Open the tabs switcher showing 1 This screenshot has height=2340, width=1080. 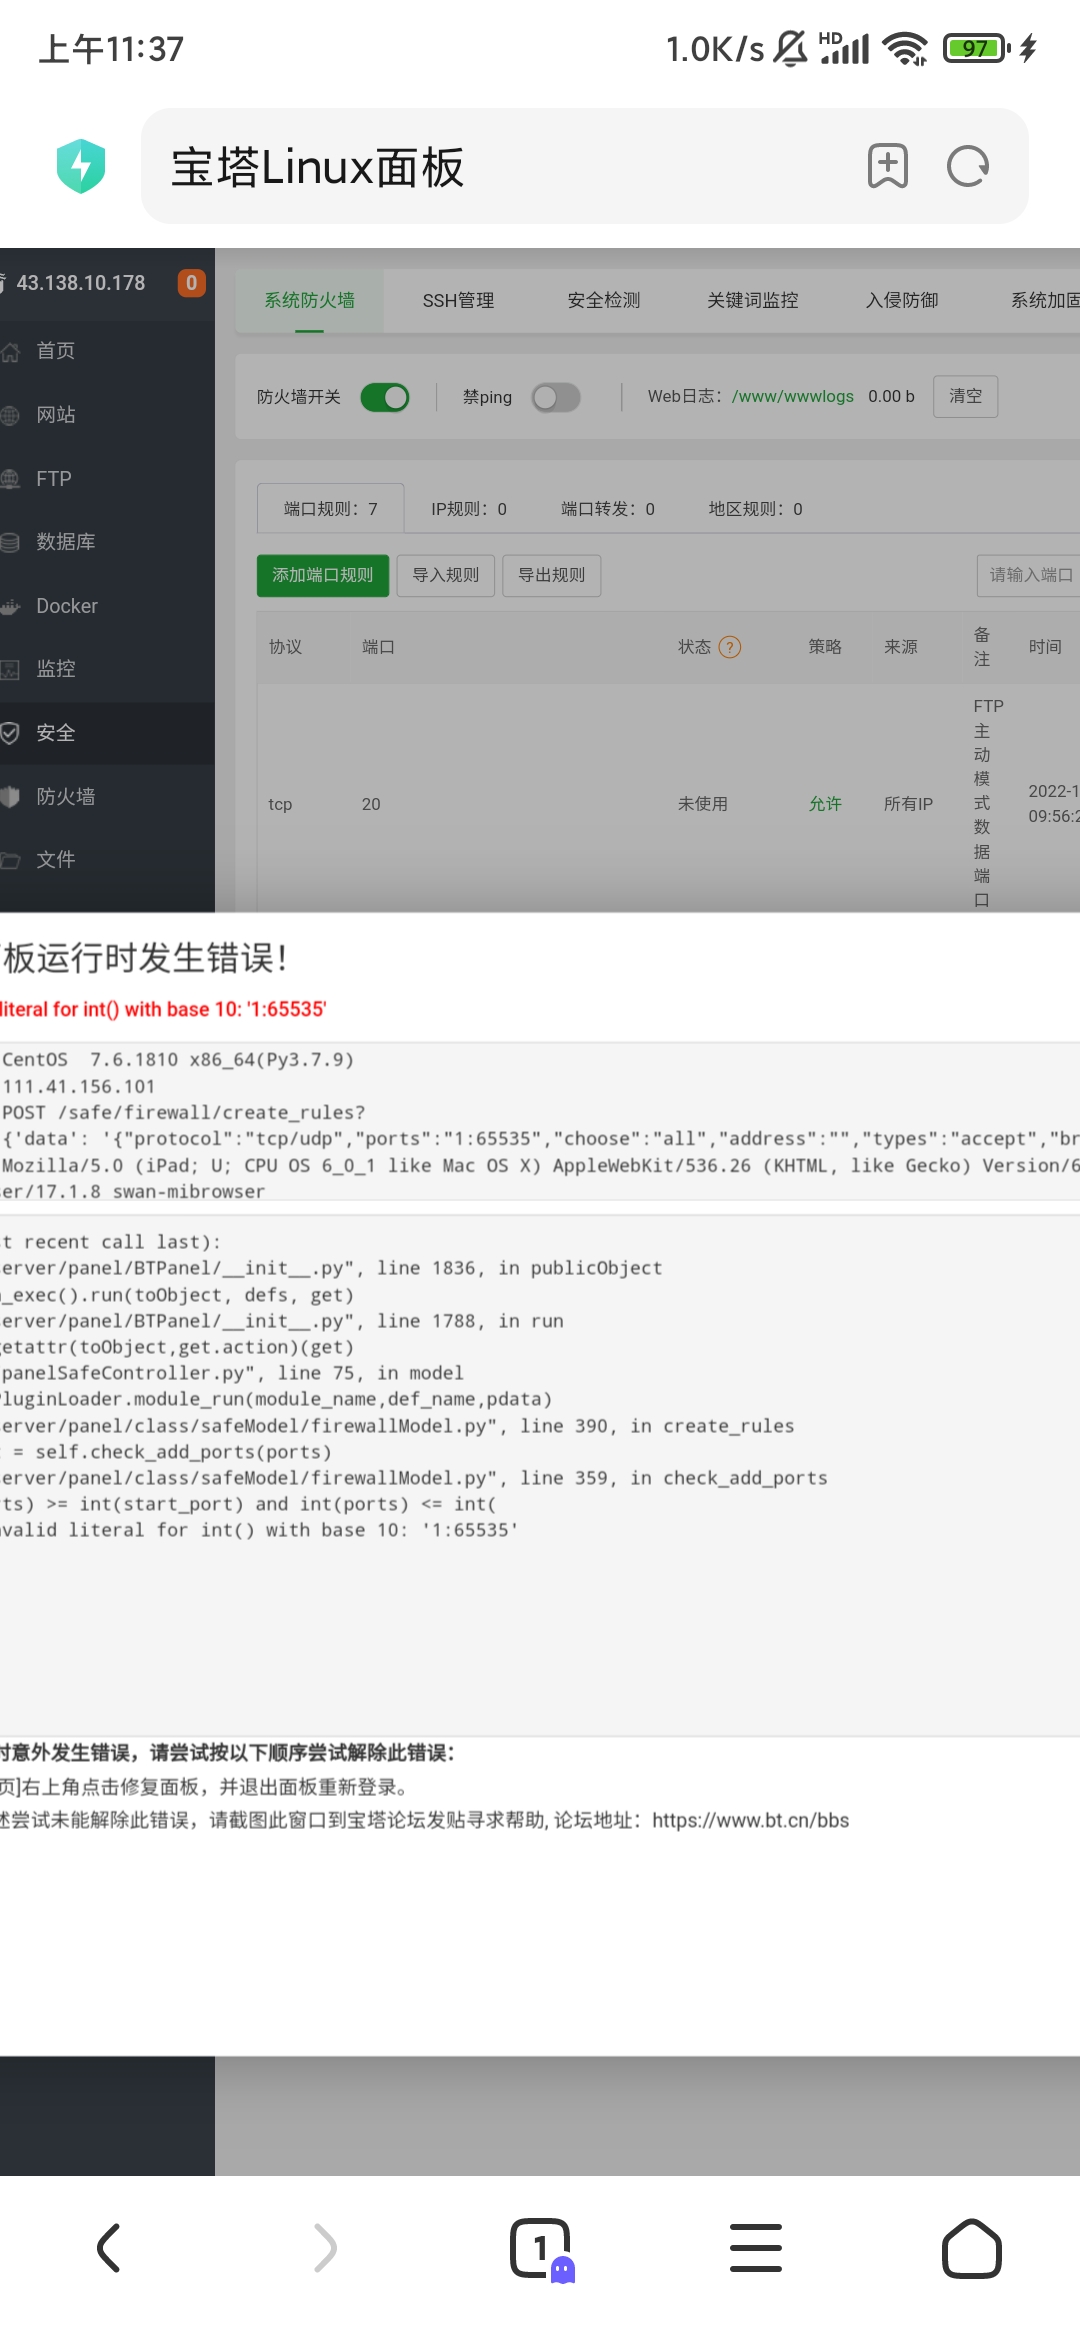[542, 2249]
